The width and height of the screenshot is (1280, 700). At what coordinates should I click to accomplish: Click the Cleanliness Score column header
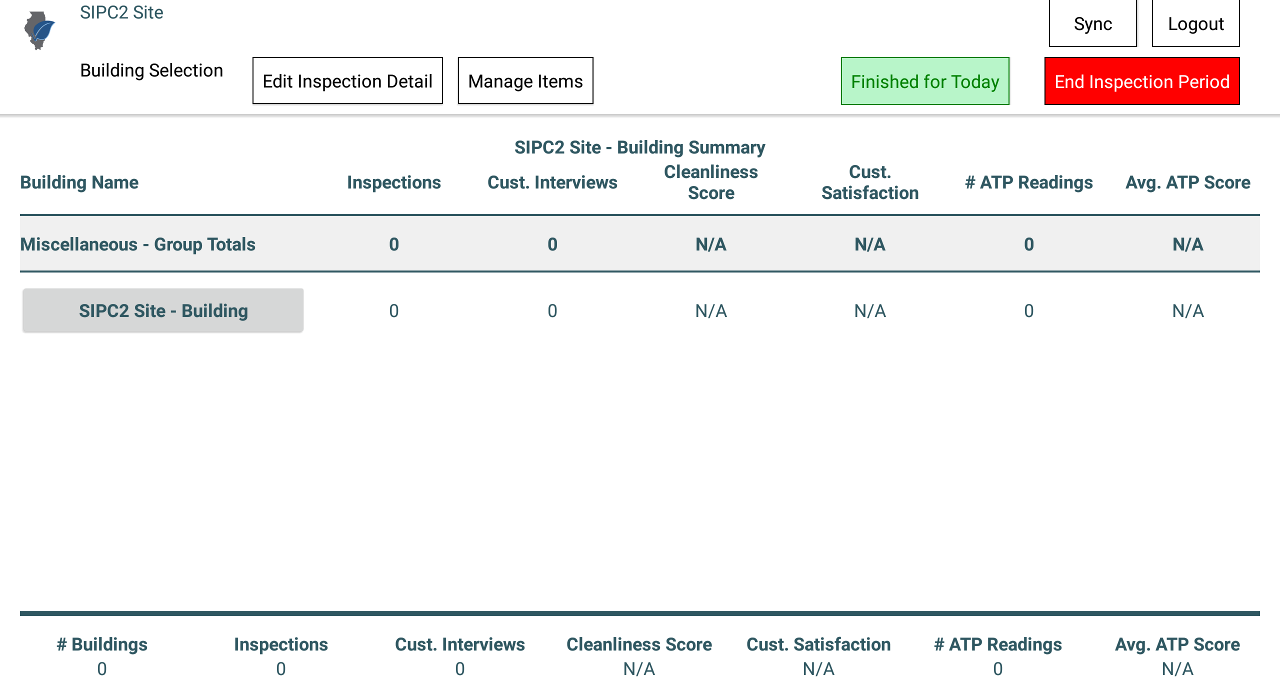[x=711, y=183]
